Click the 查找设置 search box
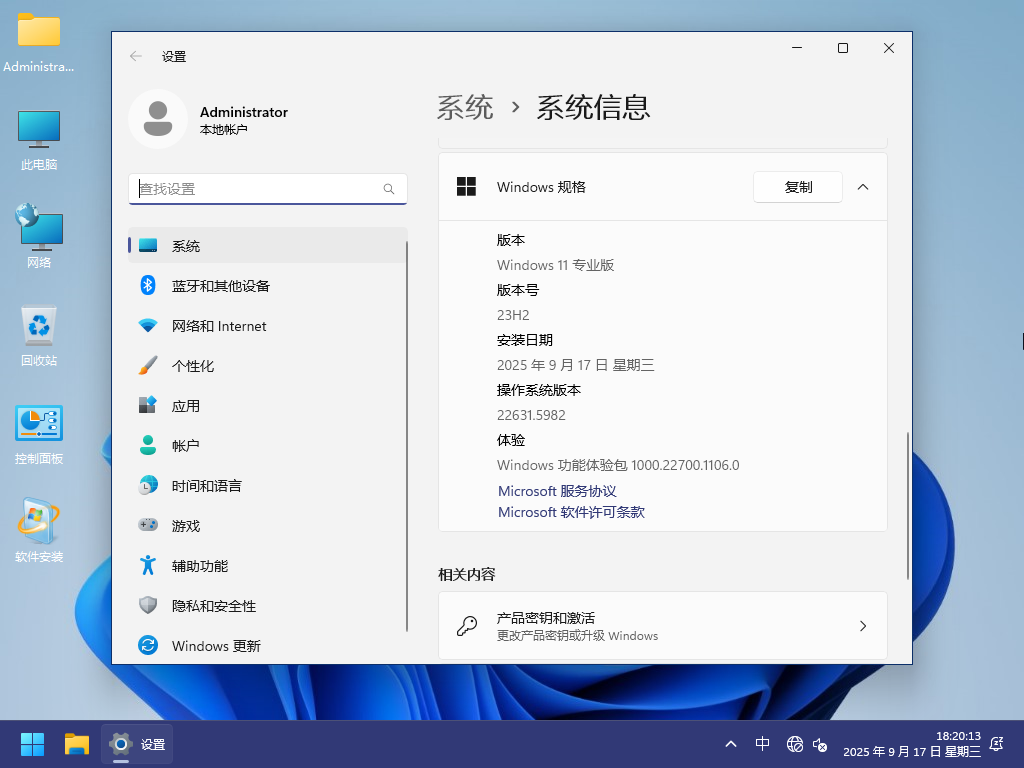Viewport: 1024px width, 768px height. click(x=260, y=189)
